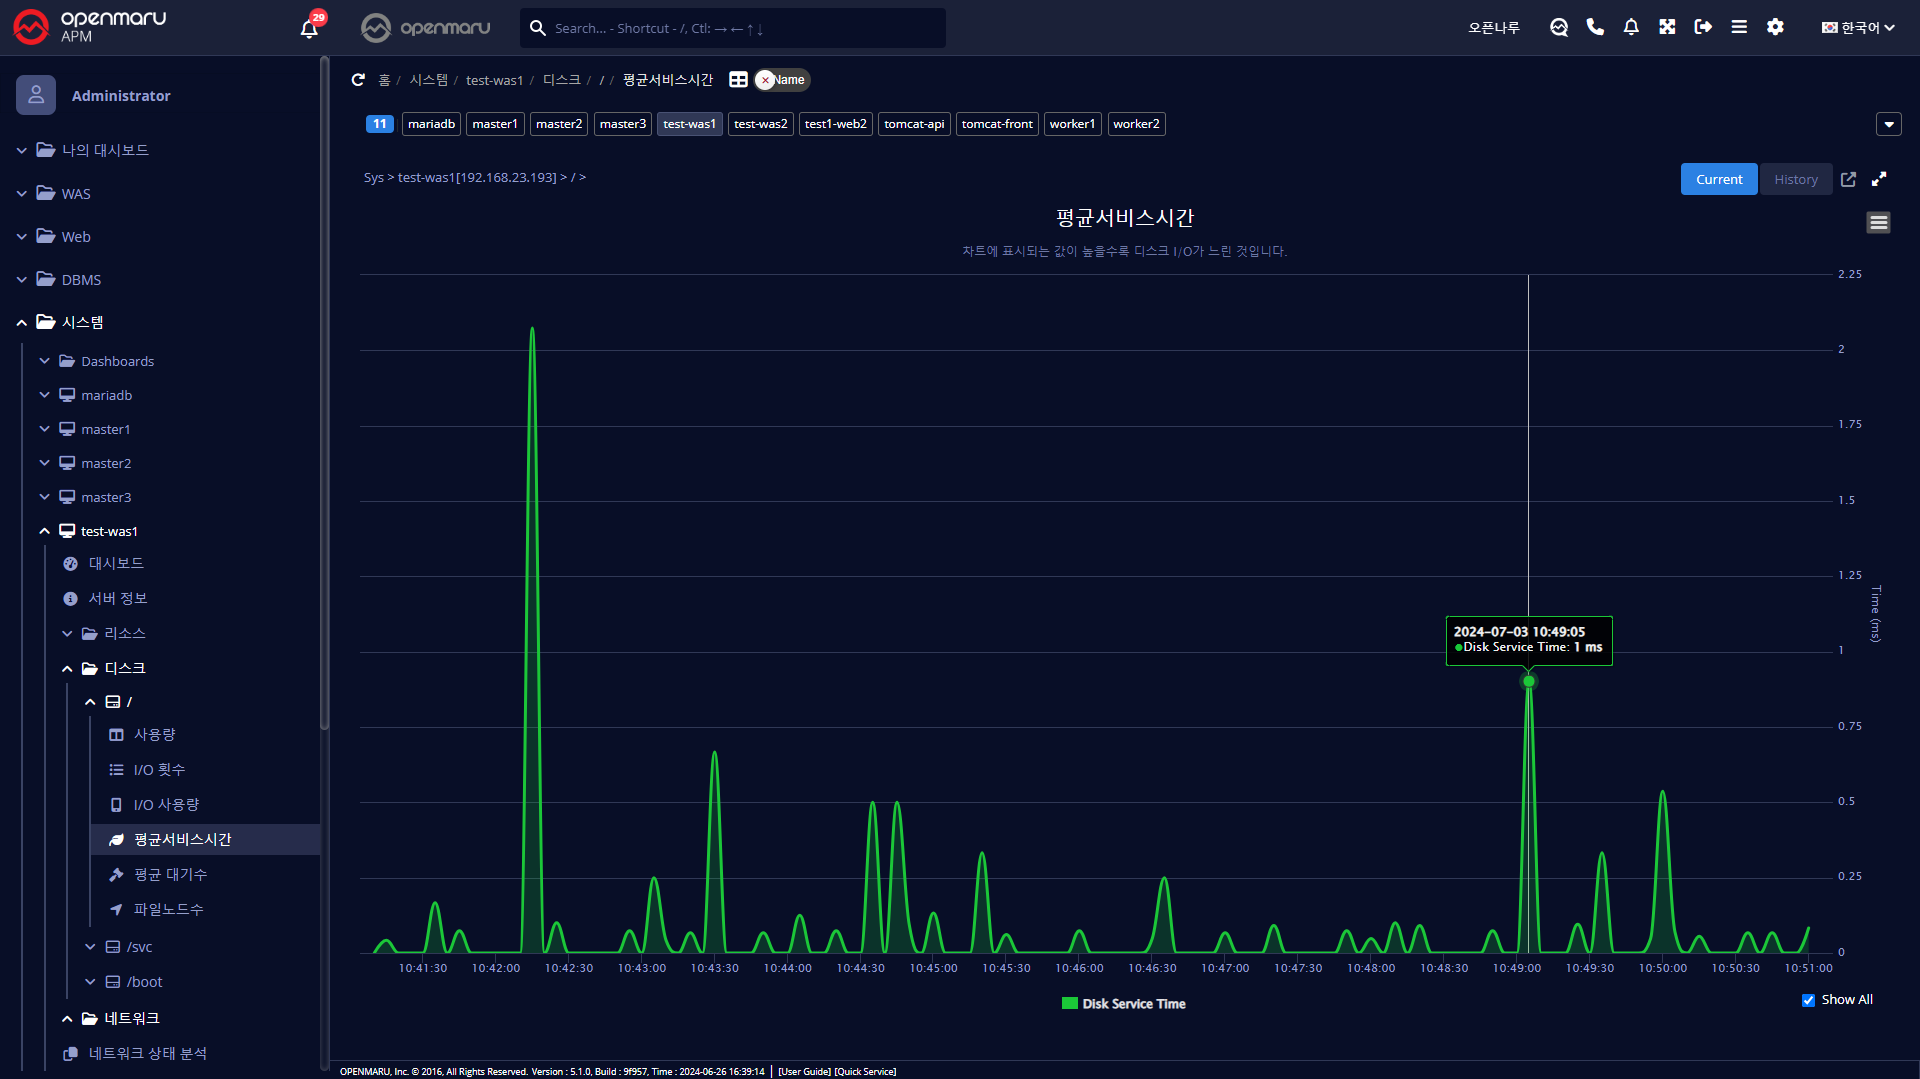Open the server list dropdown arrow
Image resolution: width=1920 pixels, height=1079 pixels.
click(x=1888, y=125)
